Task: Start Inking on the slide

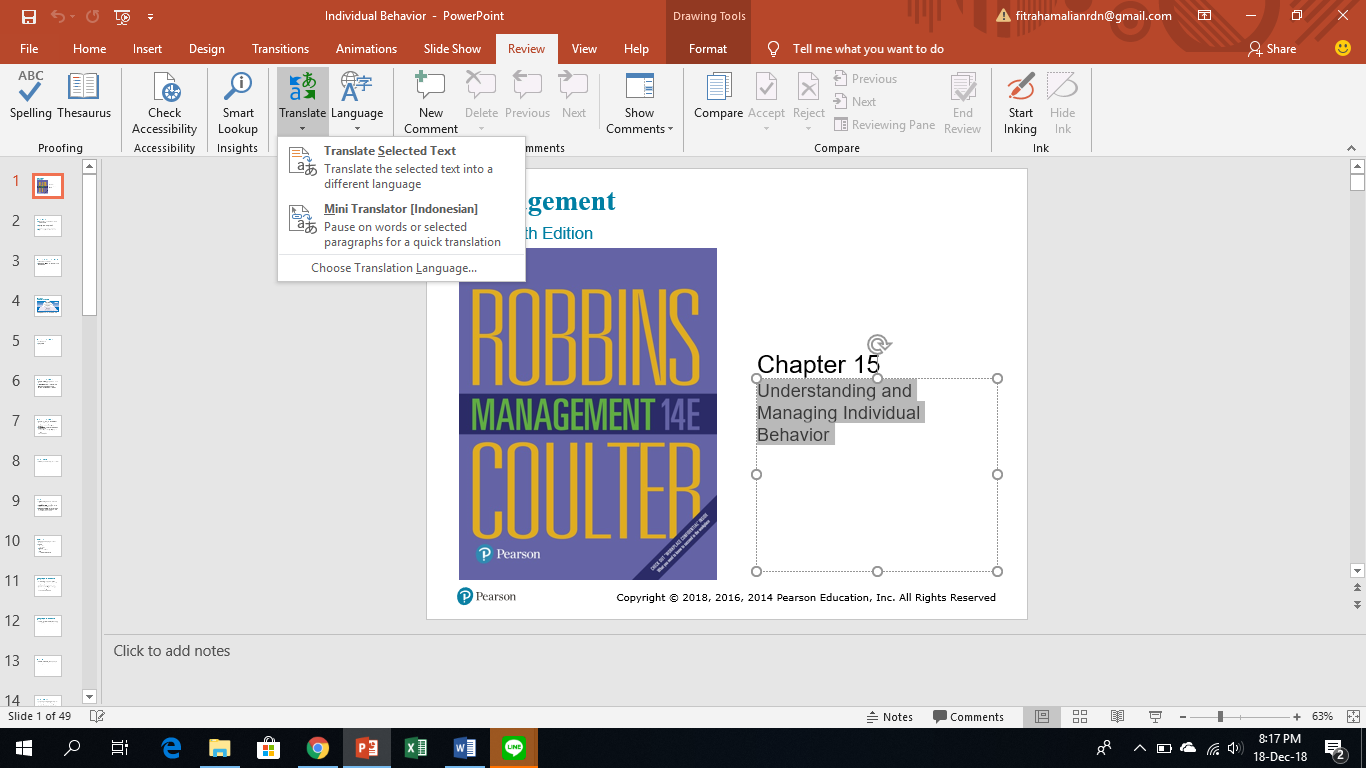Action: (x=1021, y=103)
